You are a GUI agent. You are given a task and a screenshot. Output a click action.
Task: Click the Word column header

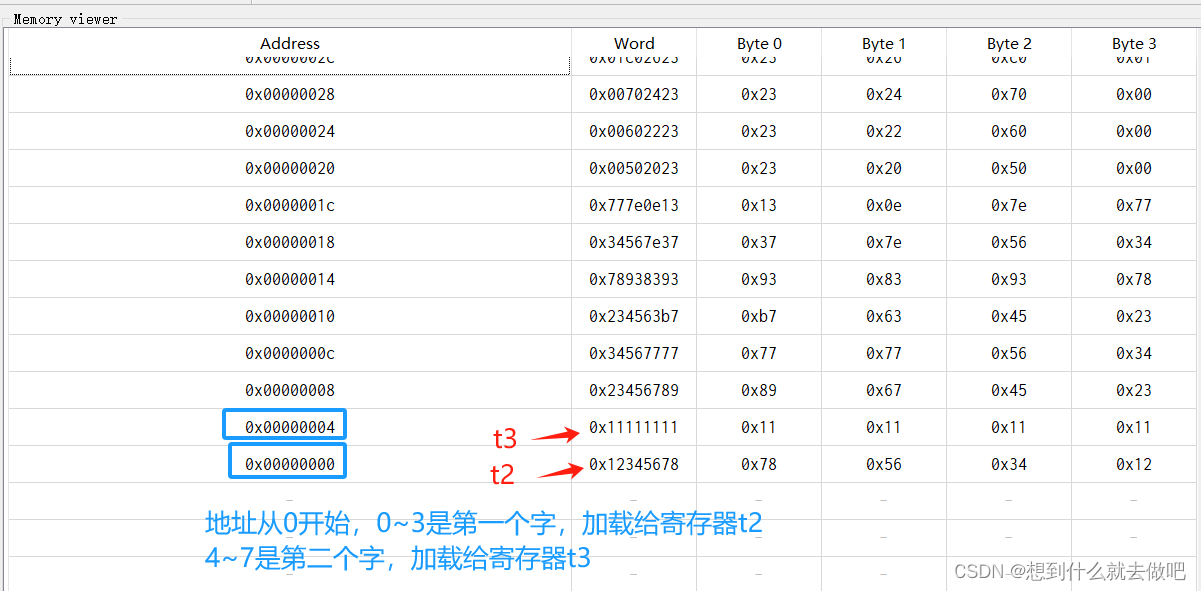pos(634,43)
